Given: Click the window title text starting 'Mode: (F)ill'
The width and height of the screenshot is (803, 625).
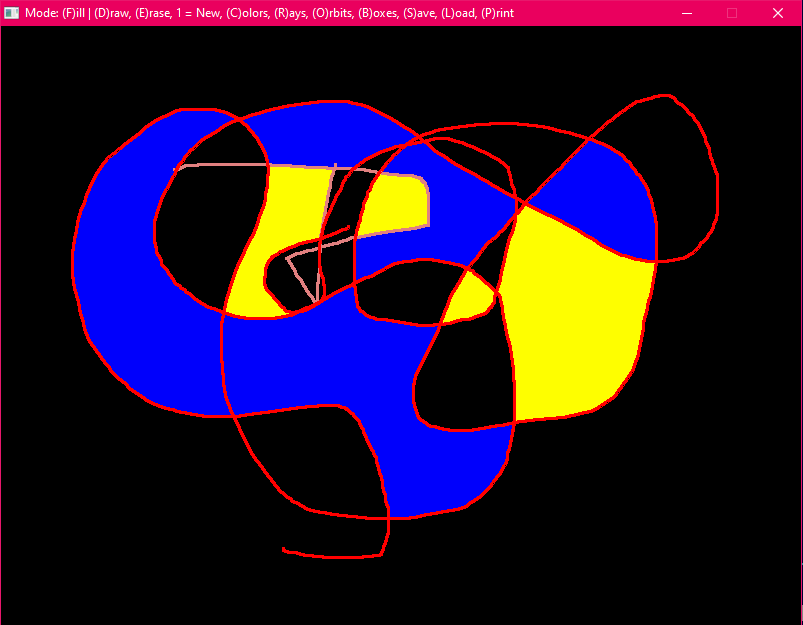Looking at the screenshot, I should [269, 13].
